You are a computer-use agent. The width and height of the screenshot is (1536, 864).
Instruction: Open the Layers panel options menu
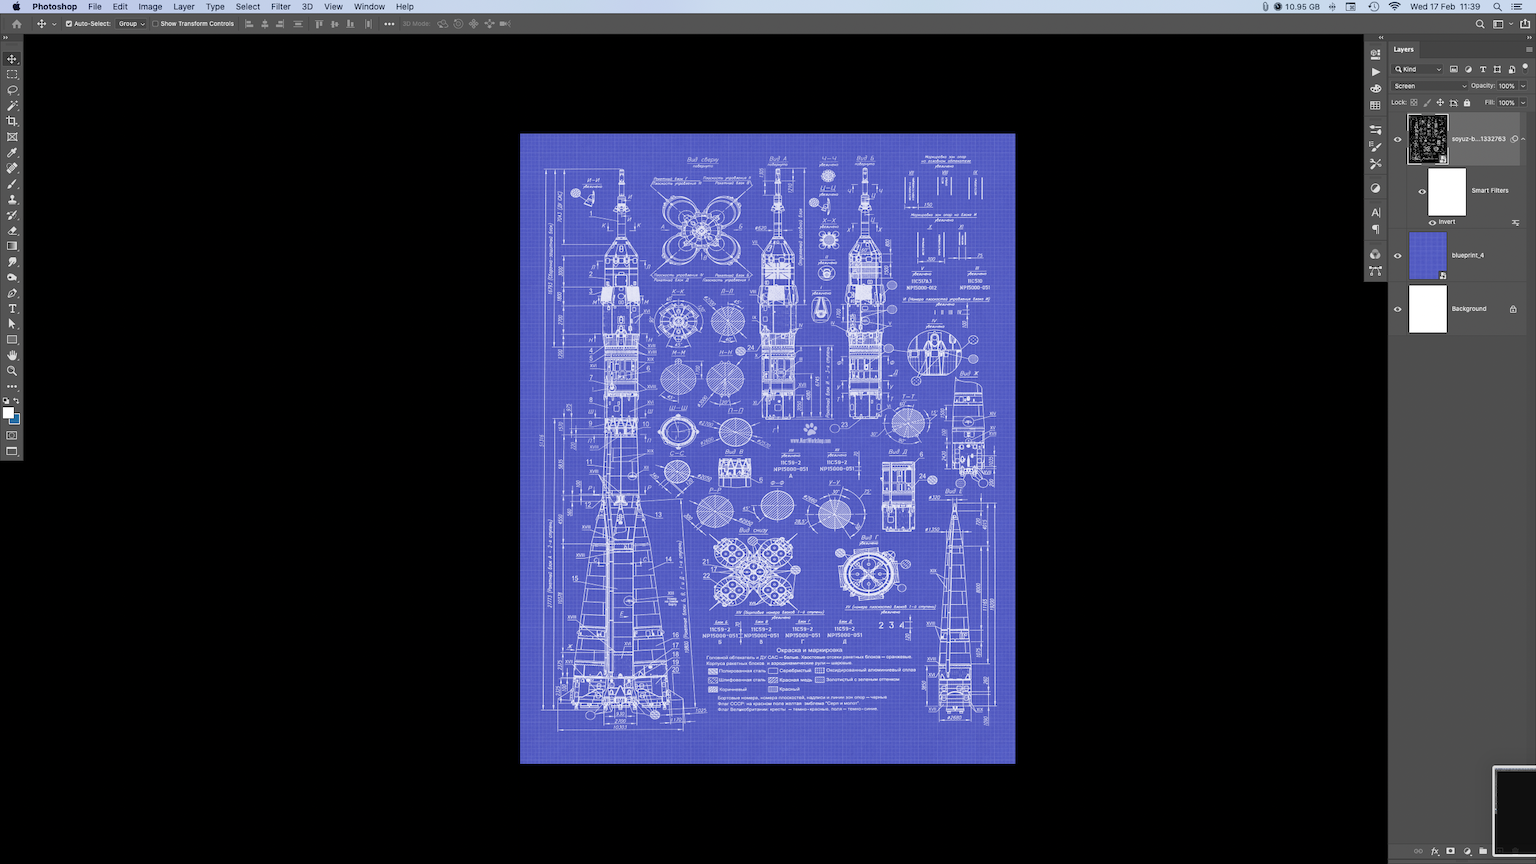tap(1529, 49)
